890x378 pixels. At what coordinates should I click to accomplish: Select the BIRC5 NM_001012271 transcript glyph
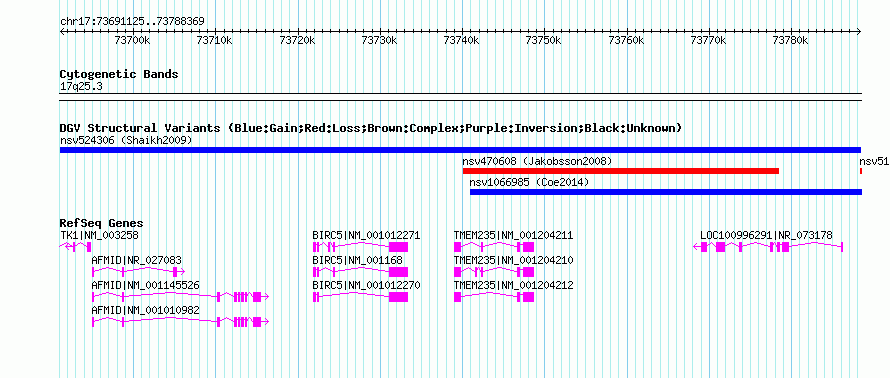click(x=360, y=246)
